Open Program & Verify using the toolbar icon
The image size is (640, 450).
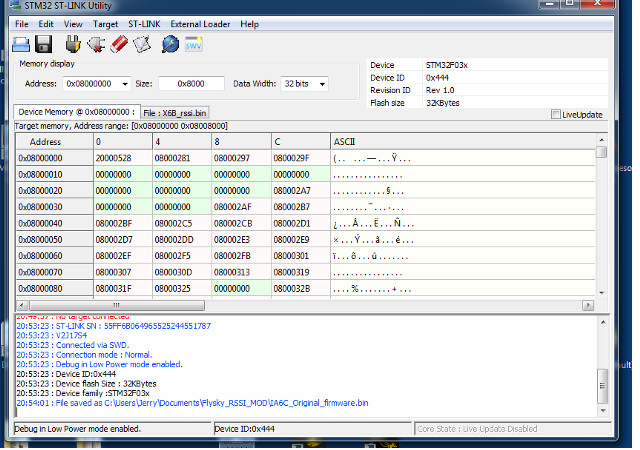[142, 44]
